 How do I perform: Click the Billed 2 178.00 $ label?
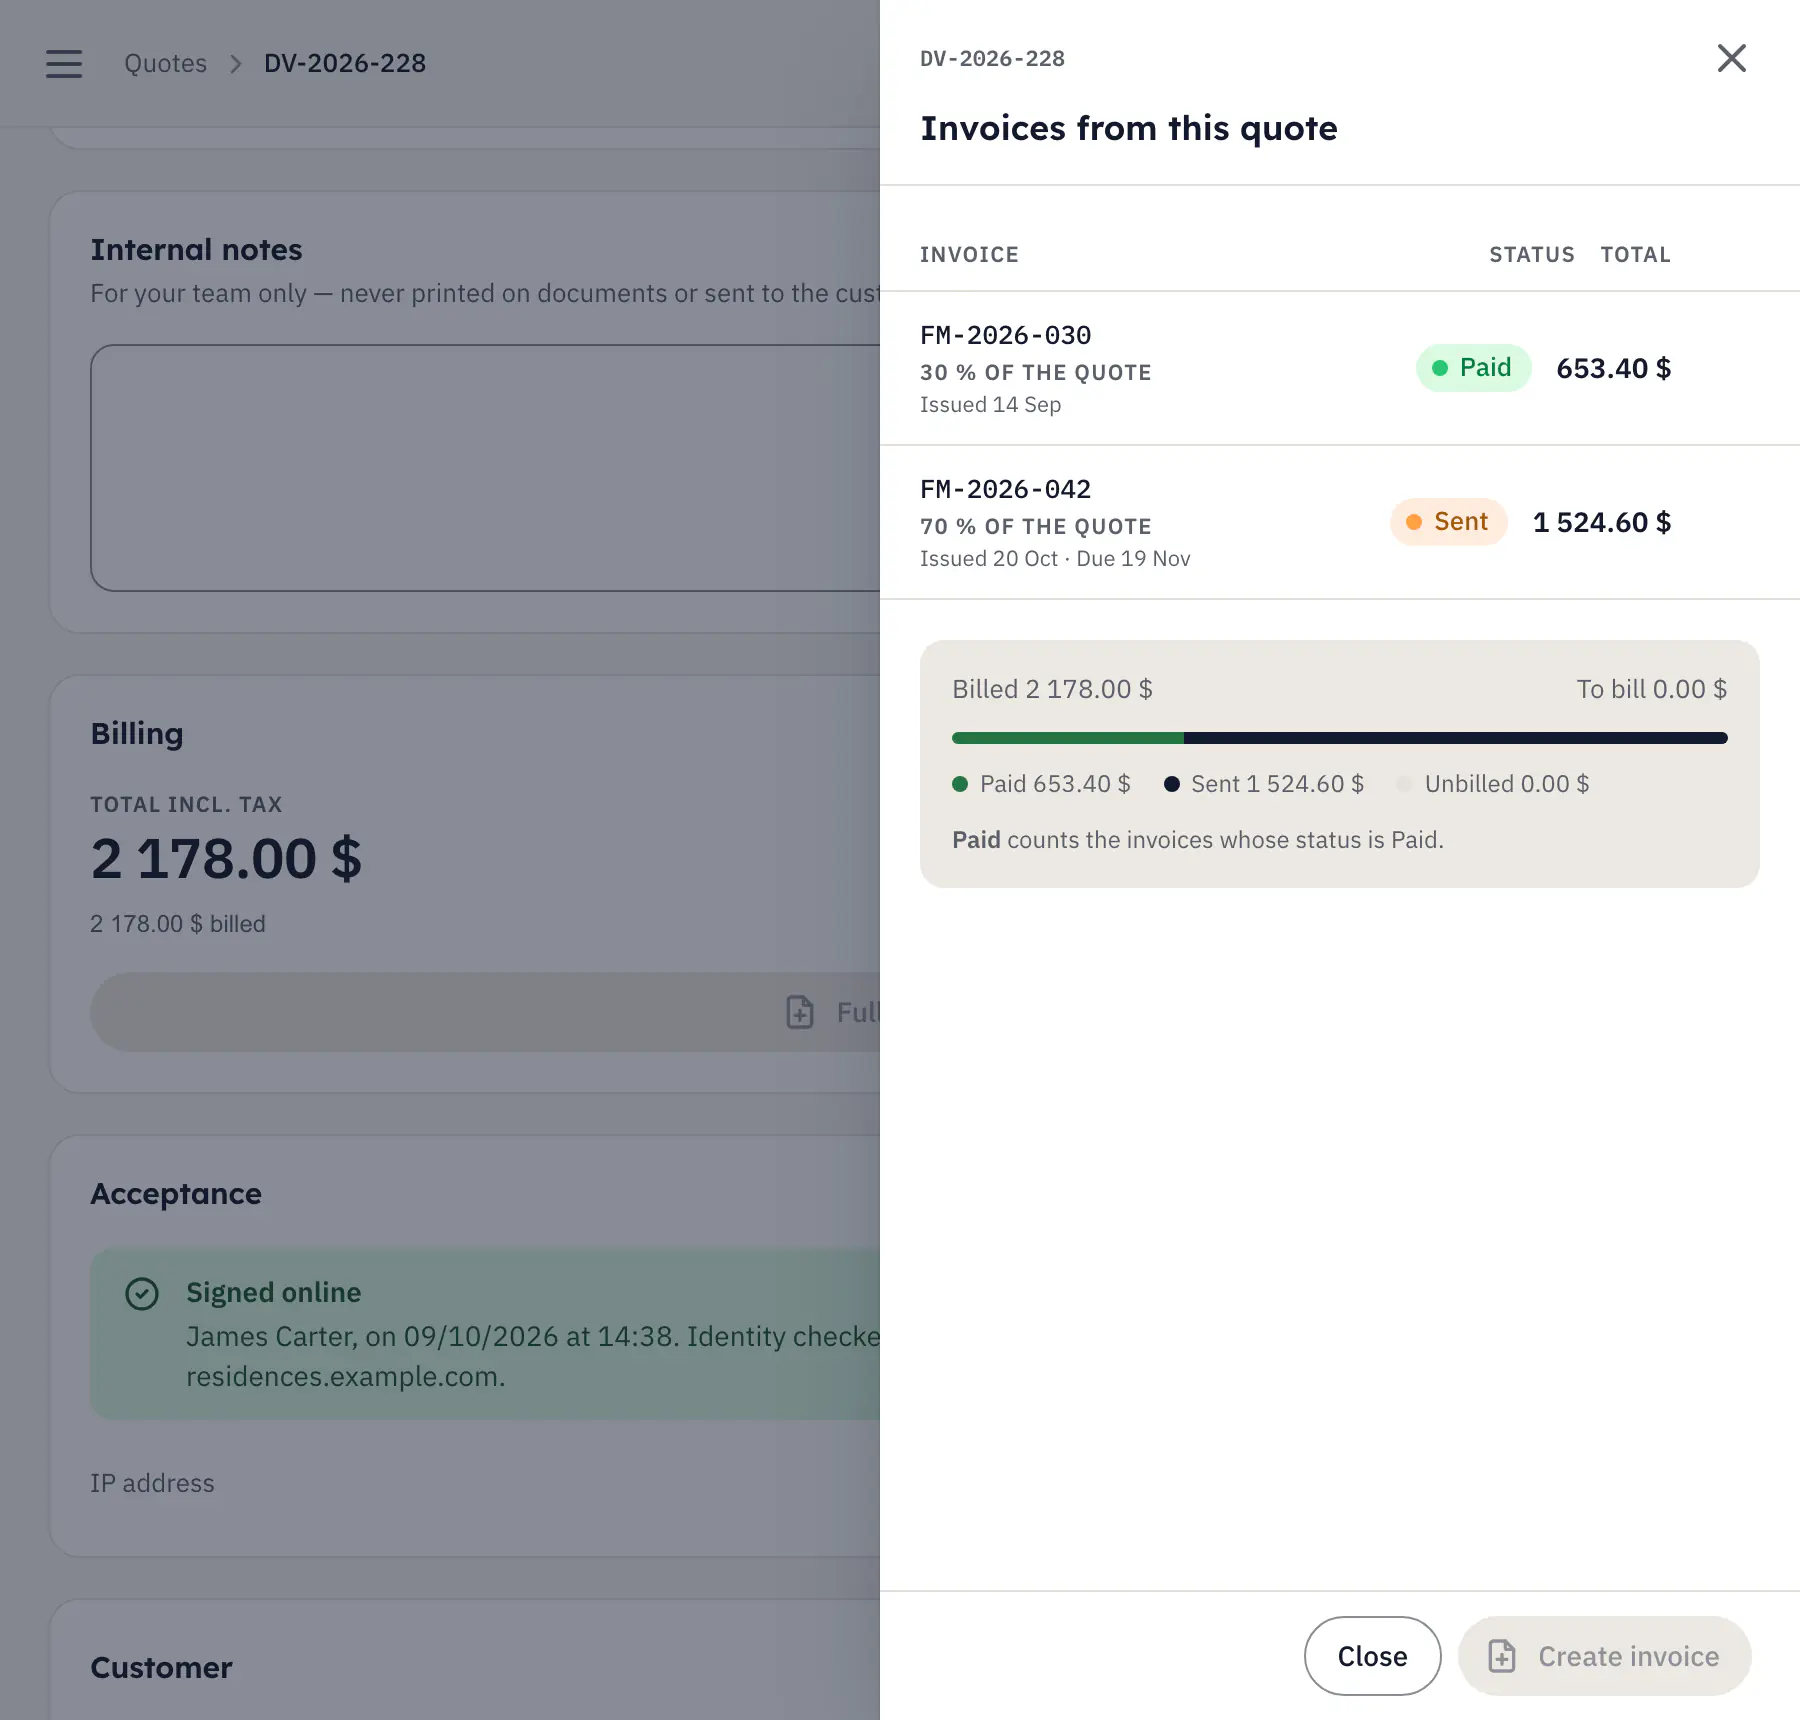(1052, 689)
